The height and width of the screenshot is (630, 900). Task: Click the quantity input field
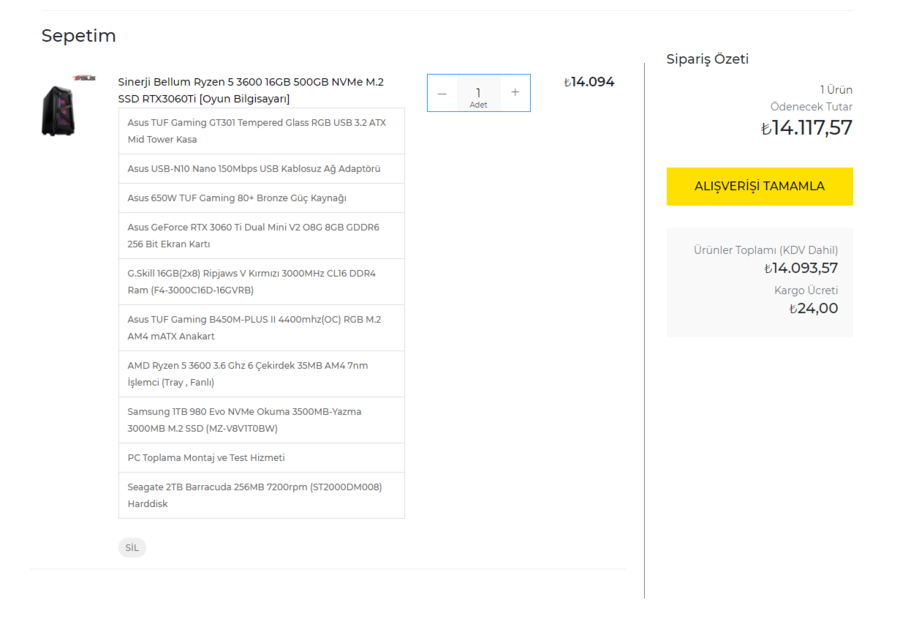pyautogui.click(x=478, y=93)
